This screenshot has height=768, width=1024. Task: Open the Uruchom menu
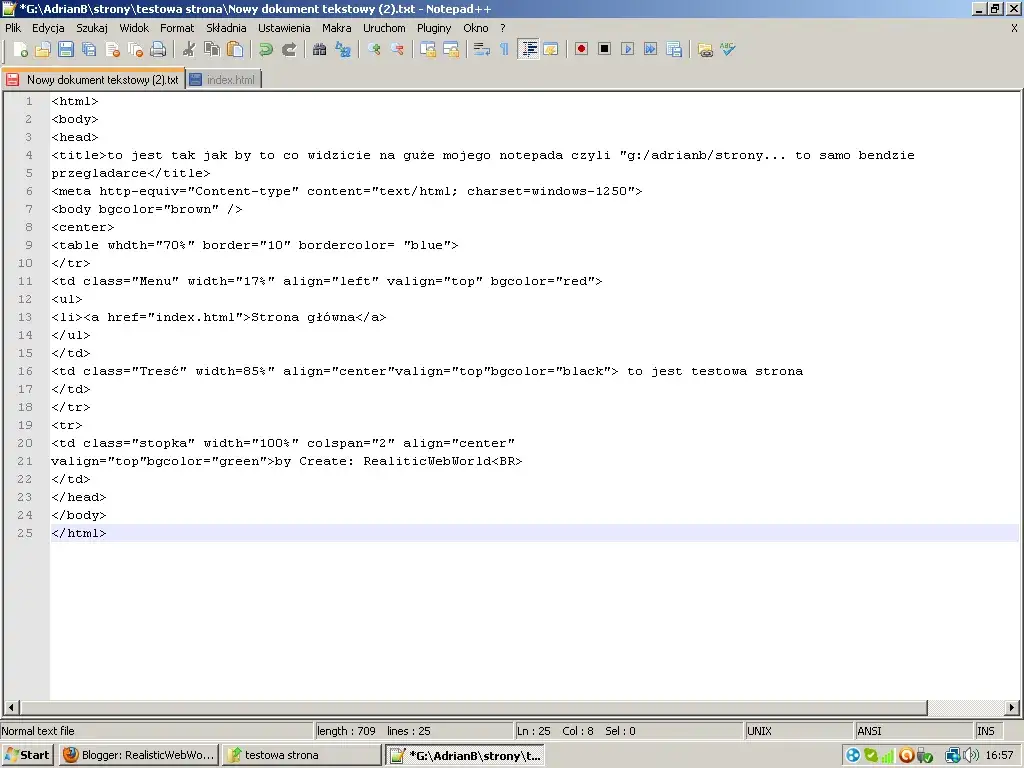tap(384, 28)
